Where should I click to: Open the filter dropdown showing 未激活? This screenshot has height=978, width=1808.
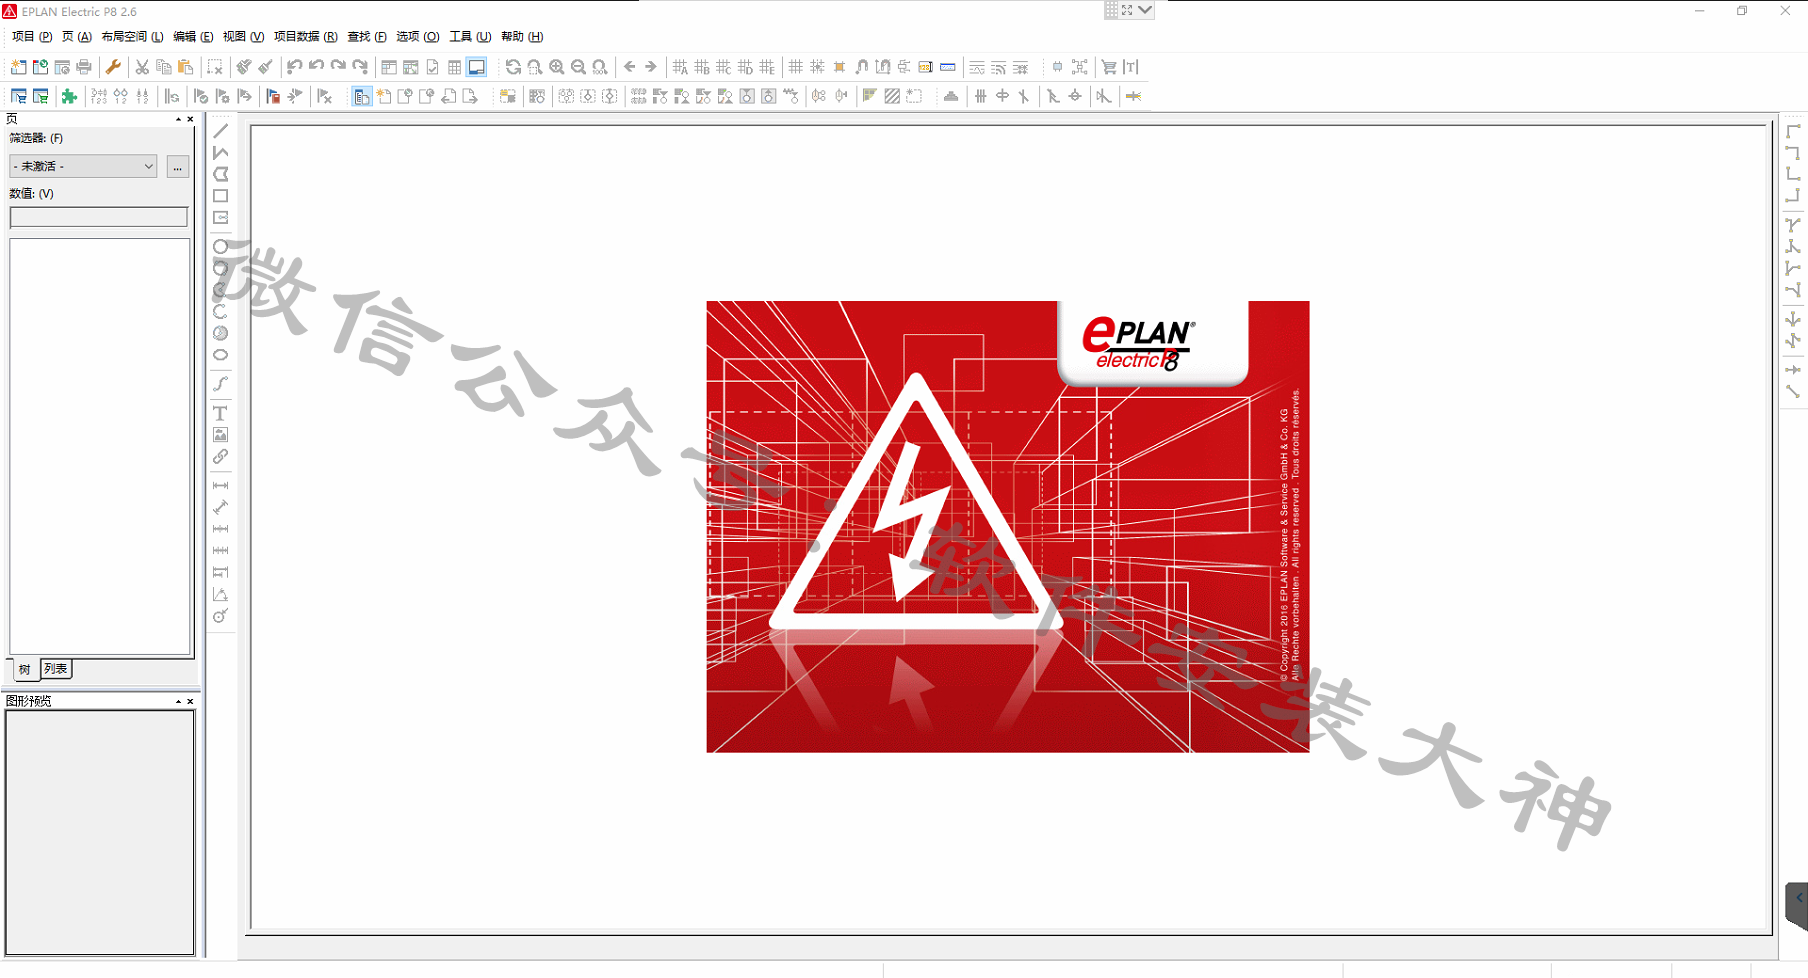83,166
